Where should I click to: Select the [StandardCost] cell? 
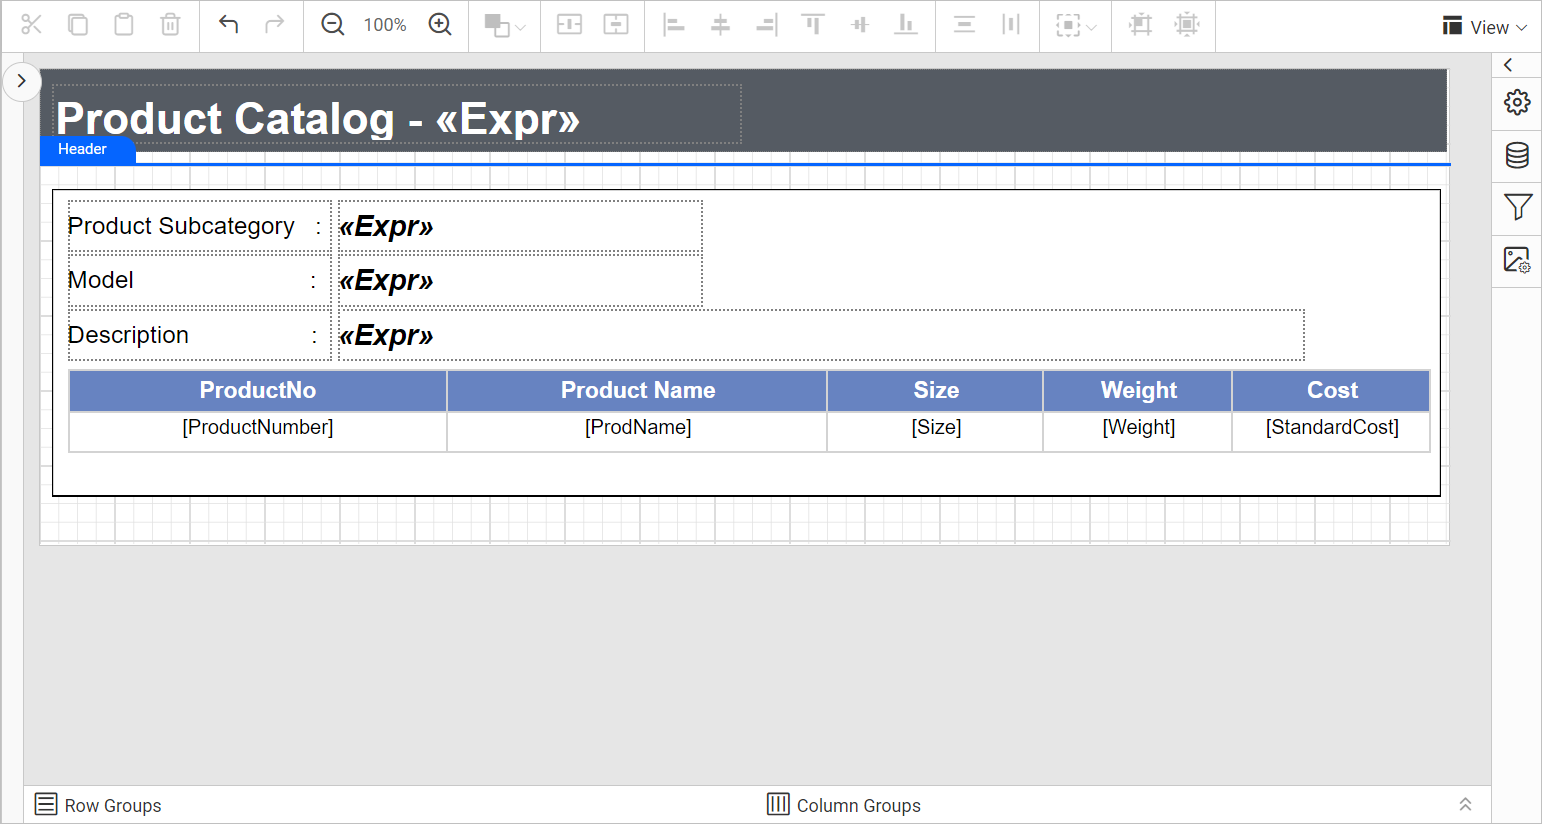point(1331,432)
